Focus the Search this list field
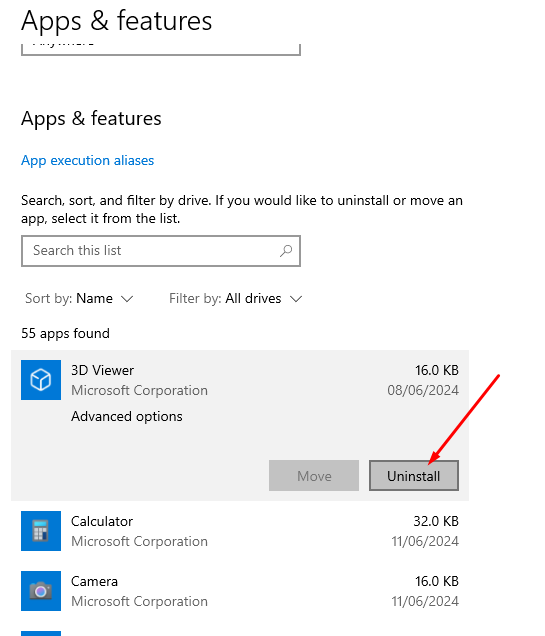Image resolution: width=545 pixels, height=636 pixels. 161,251
